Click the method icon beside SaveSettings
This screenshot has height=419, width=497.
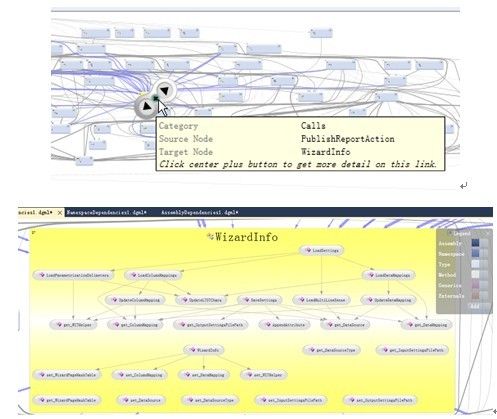tap(246, 300)
